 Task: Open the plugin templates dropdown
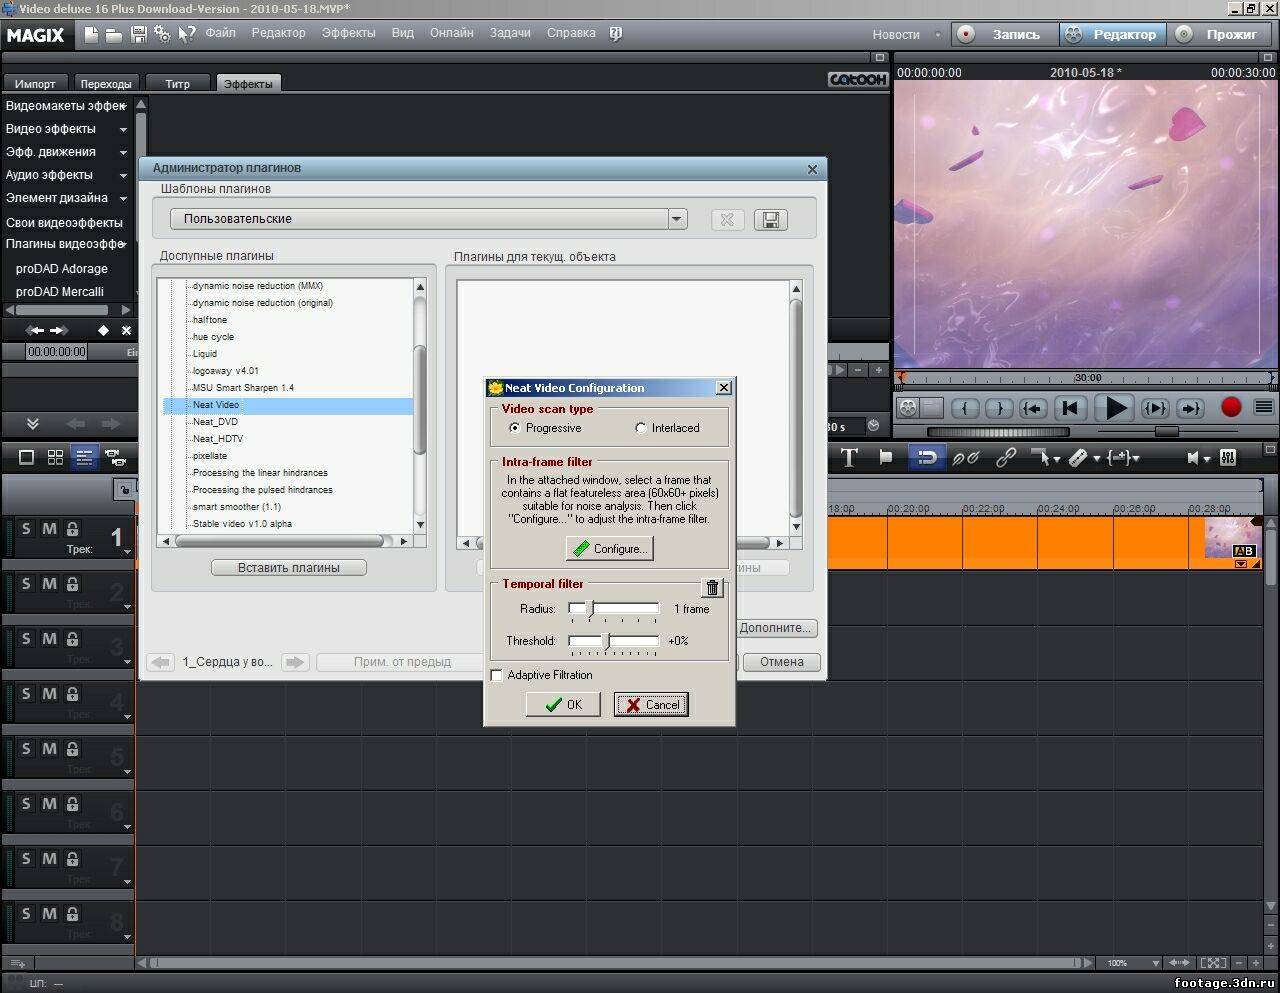click(x=677, y=219)
